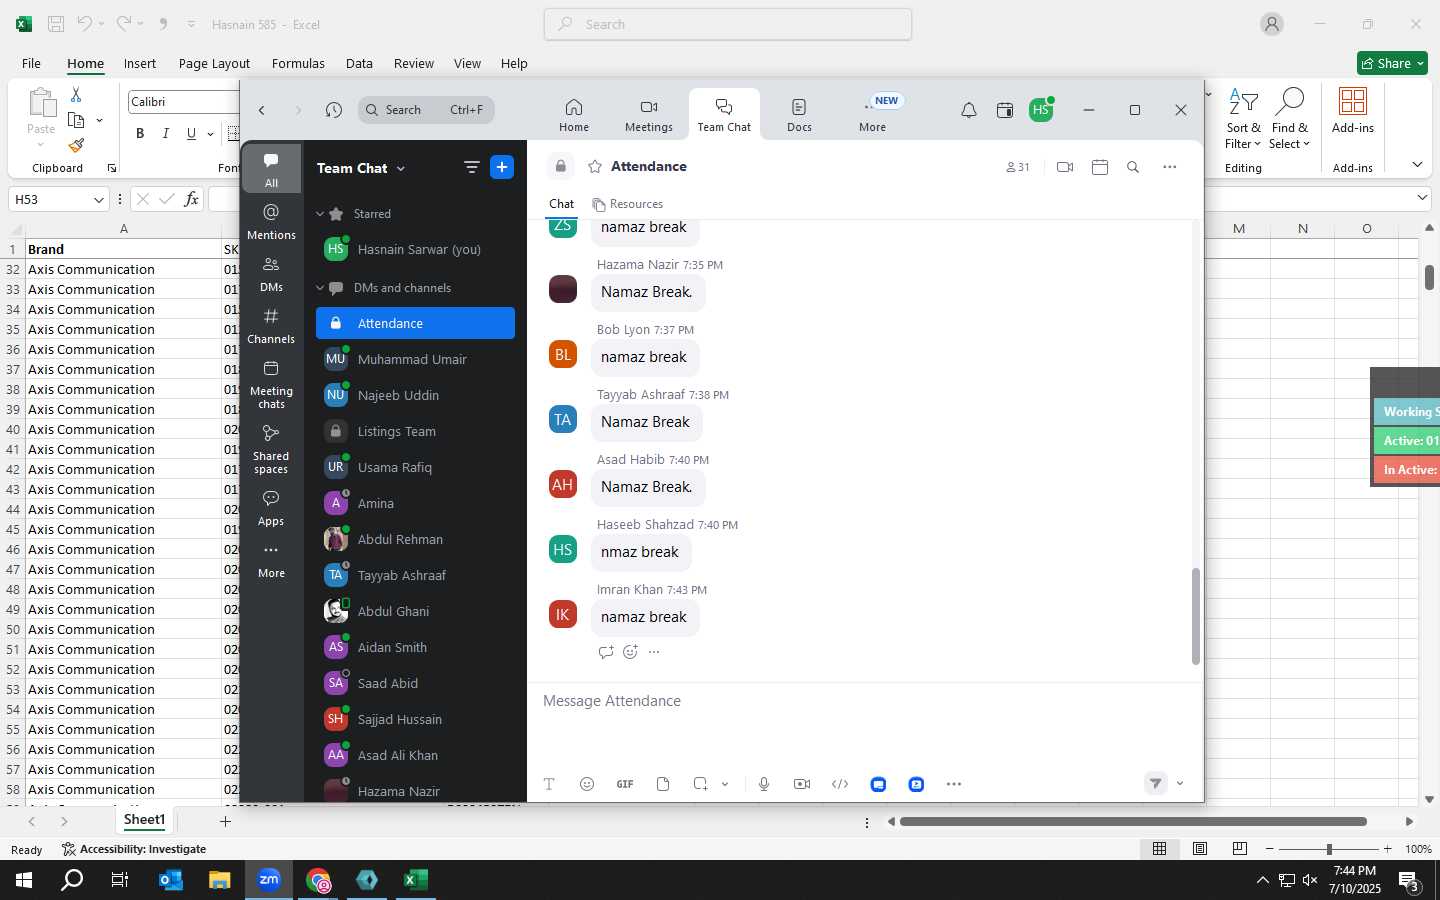
Task: Toggle underline in Excel ribbon
Action: tap(191, 133)
